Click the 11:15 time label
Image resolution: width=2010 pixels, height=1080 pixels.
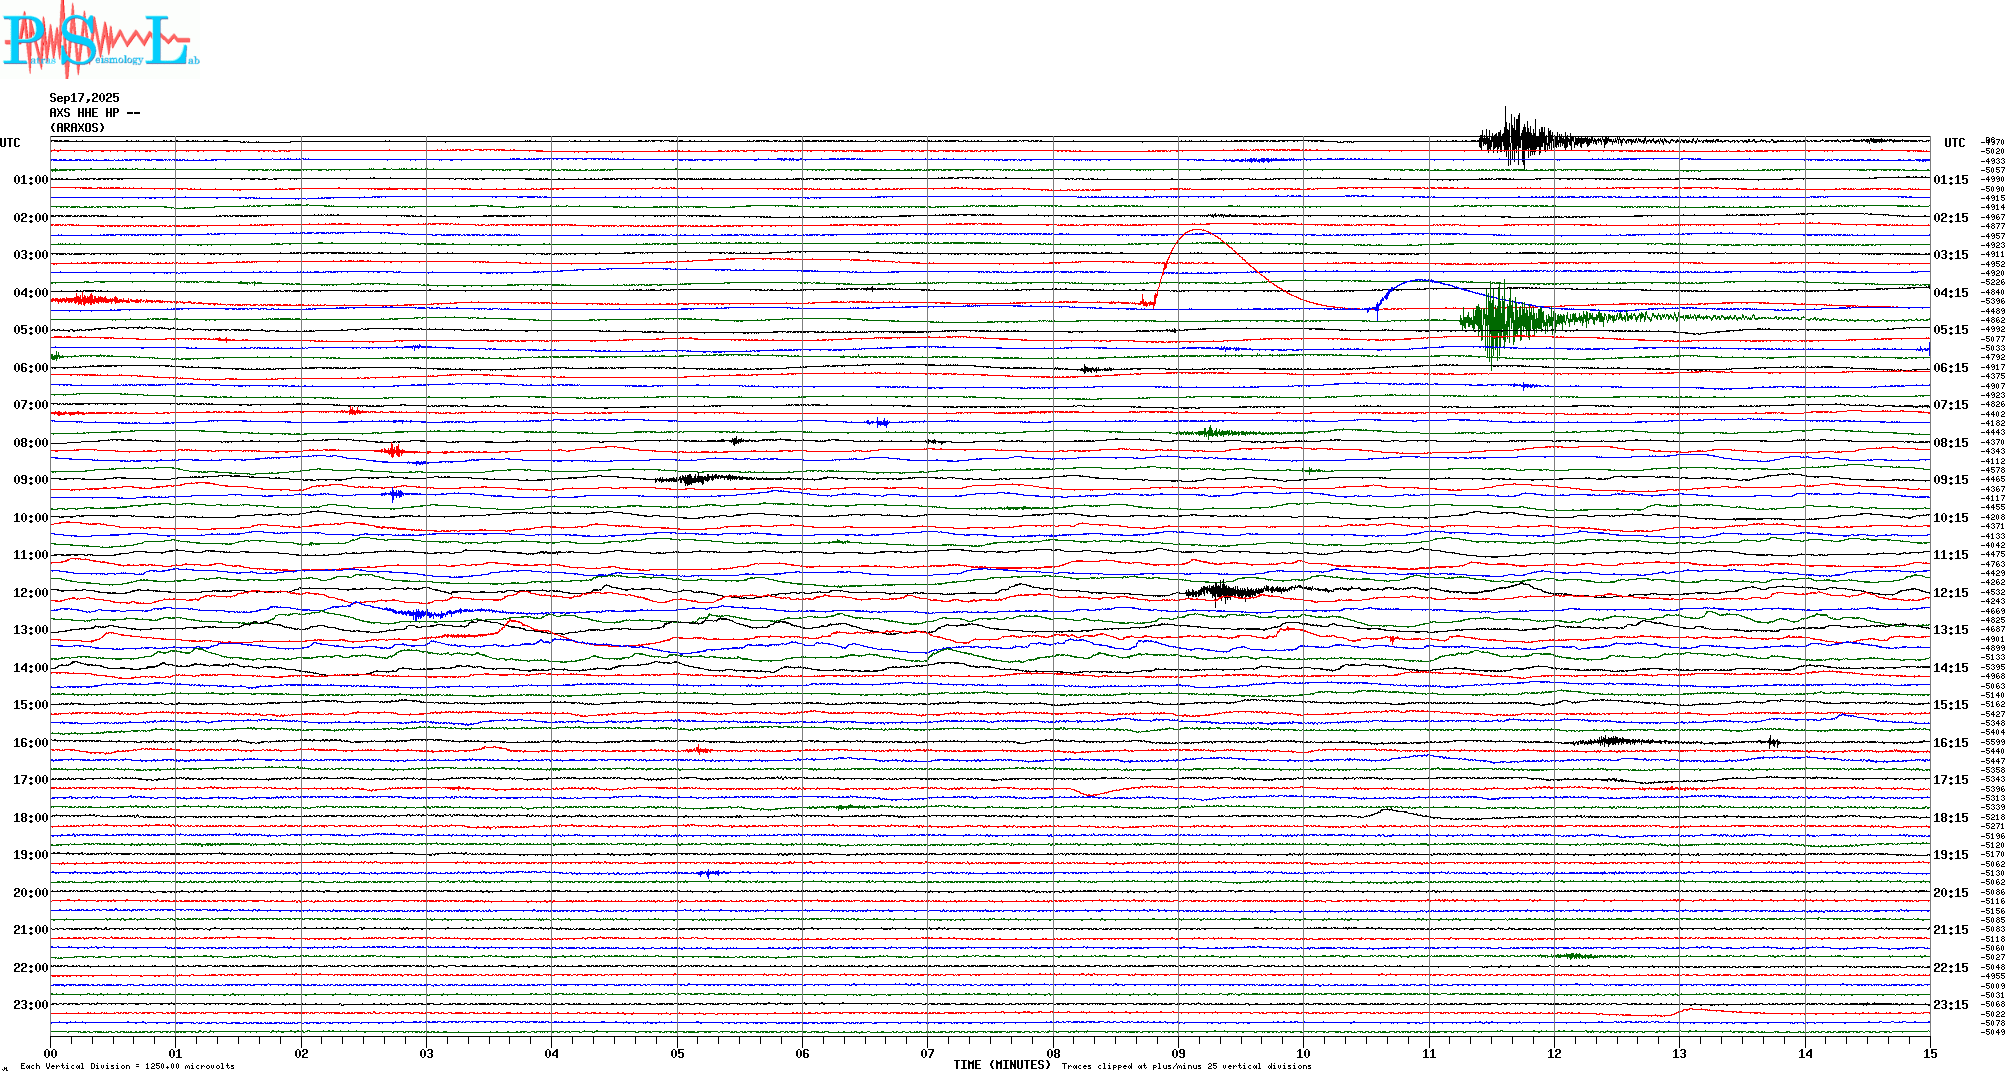[1951, 555]
